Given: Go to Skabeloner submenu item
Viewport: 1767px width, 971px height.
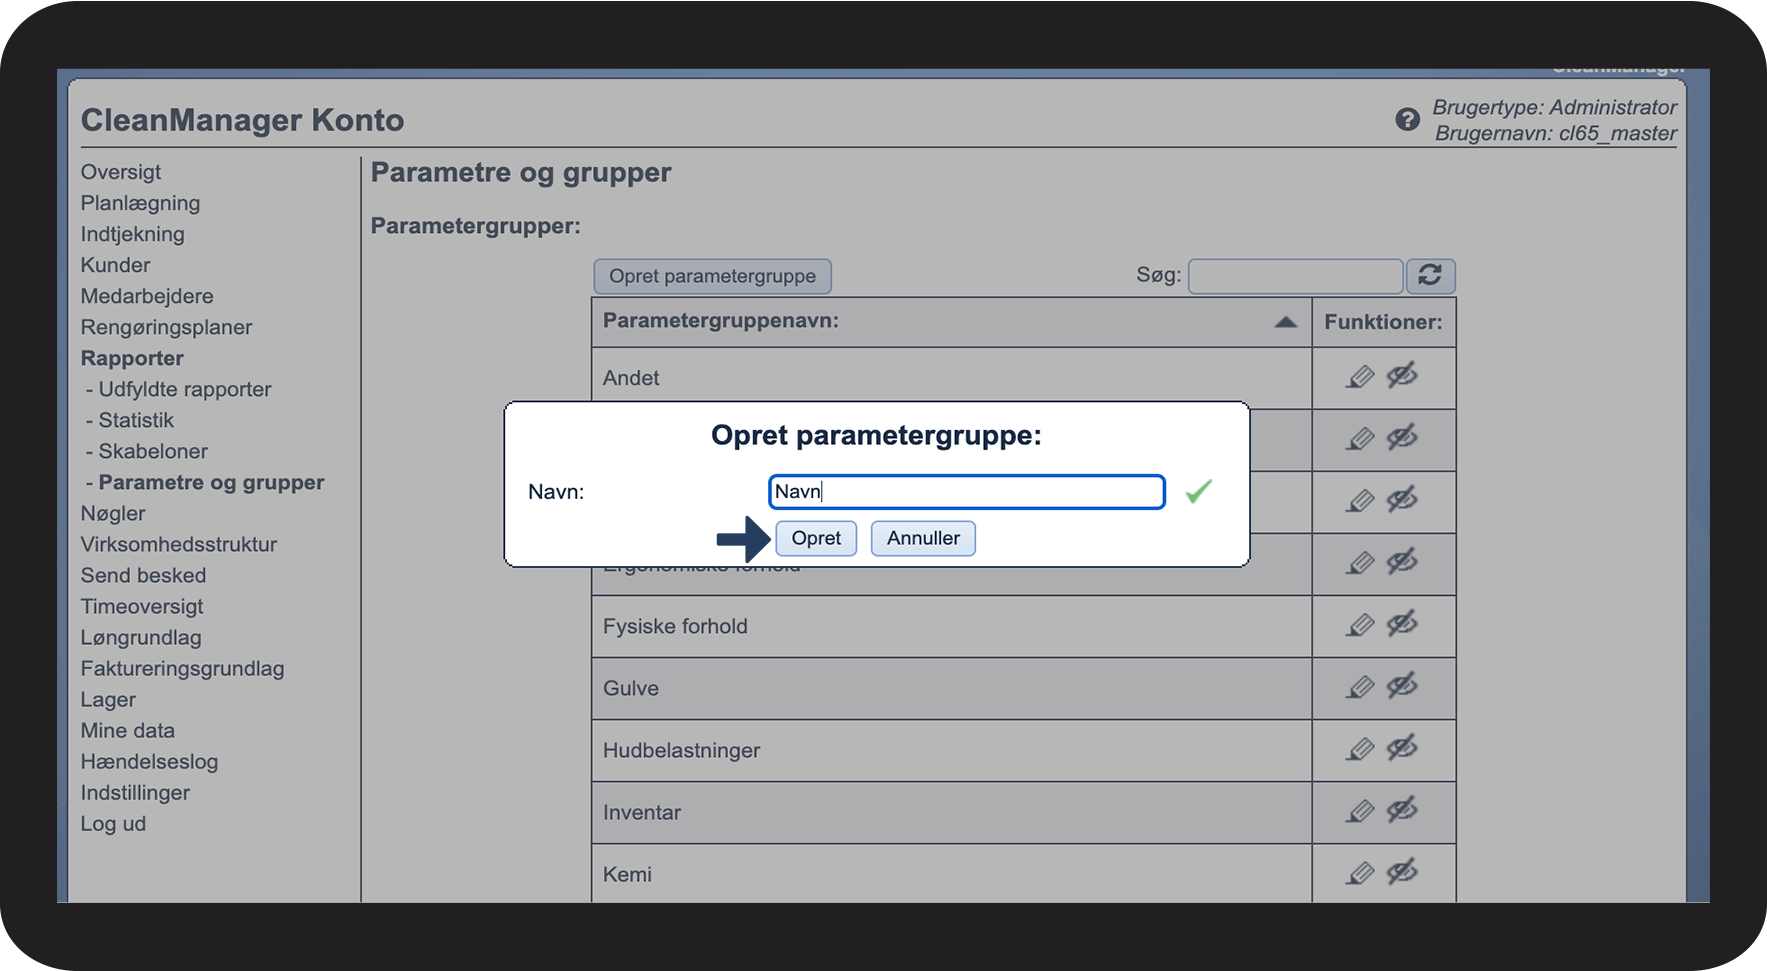Looking at the screenshot, I should (x=153, y=451).
